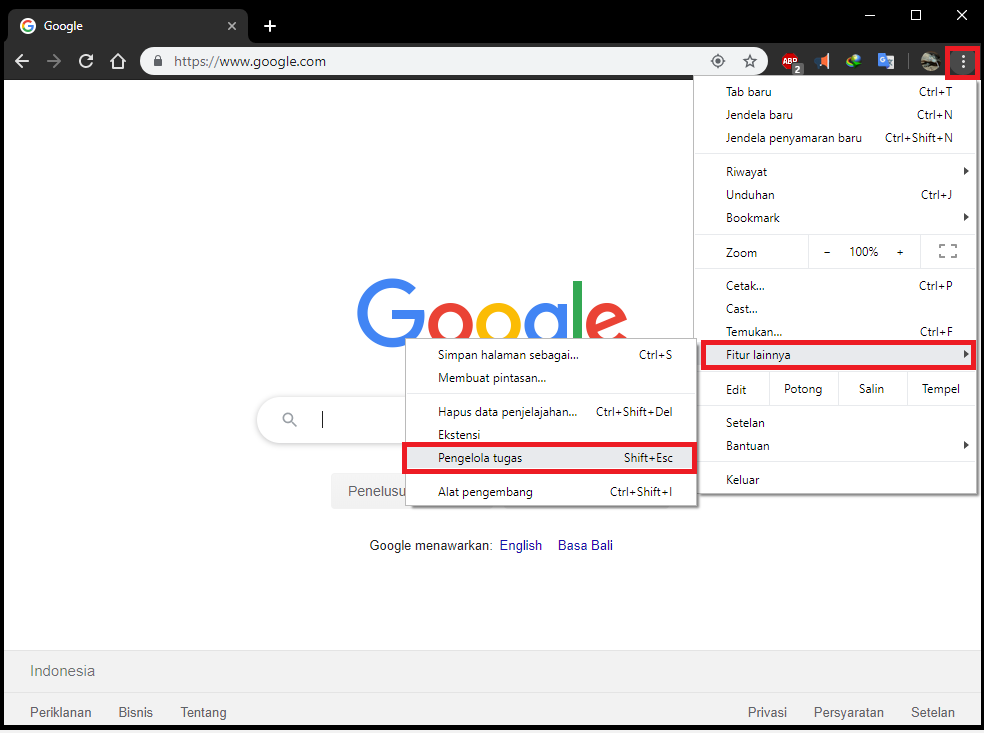Image resolution: width=984 pixels, height=733 pixels.
Task: Increase zoom with plus button
Action: click(900, 252)
